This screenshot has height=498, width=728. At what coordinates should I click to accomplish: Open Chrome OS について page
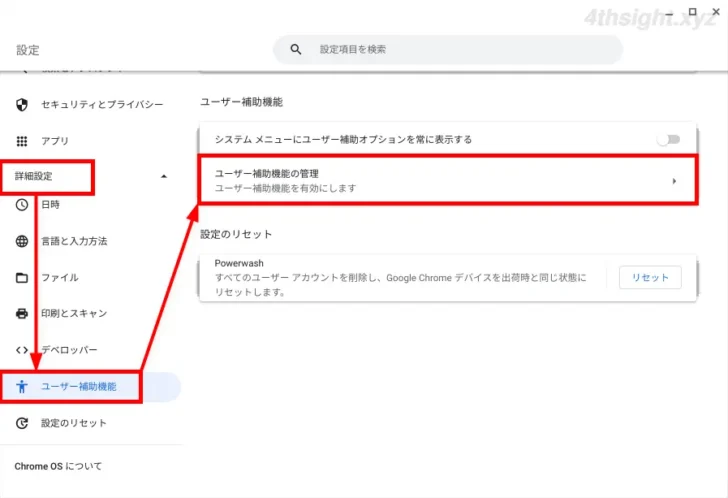(58, 466)
